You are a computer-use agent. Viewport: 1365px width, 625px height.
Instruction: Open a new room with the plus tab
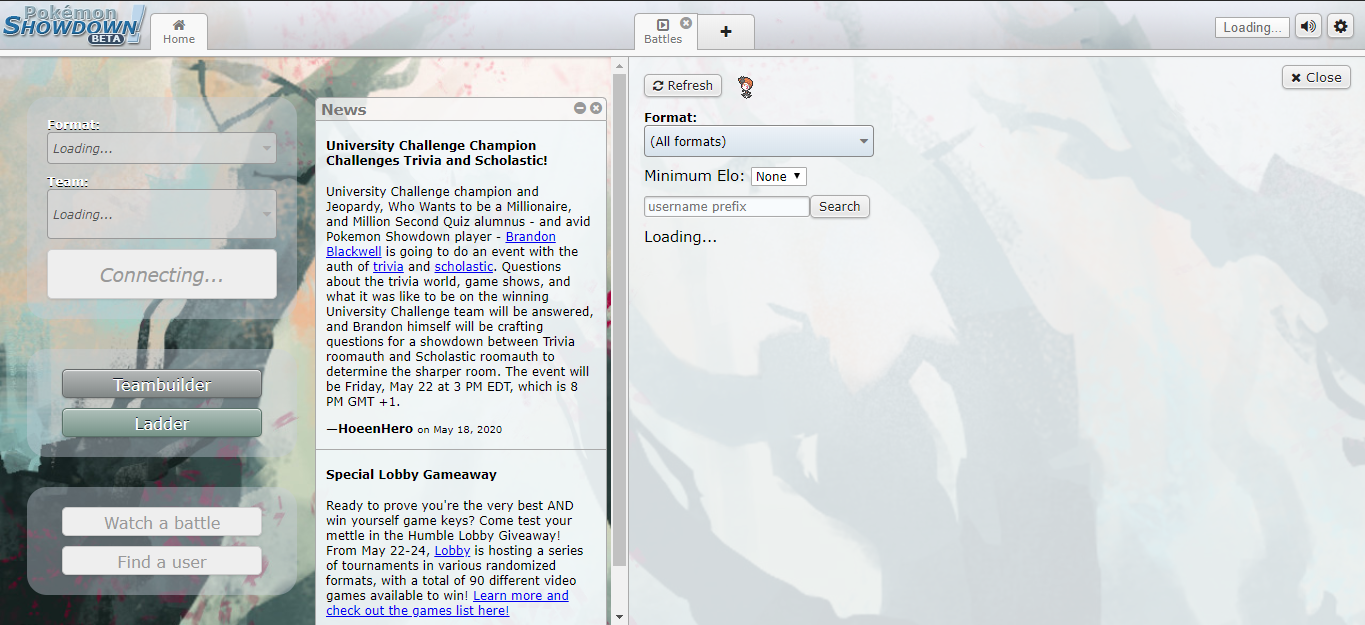pyautogui.click(x=726, y=32)
